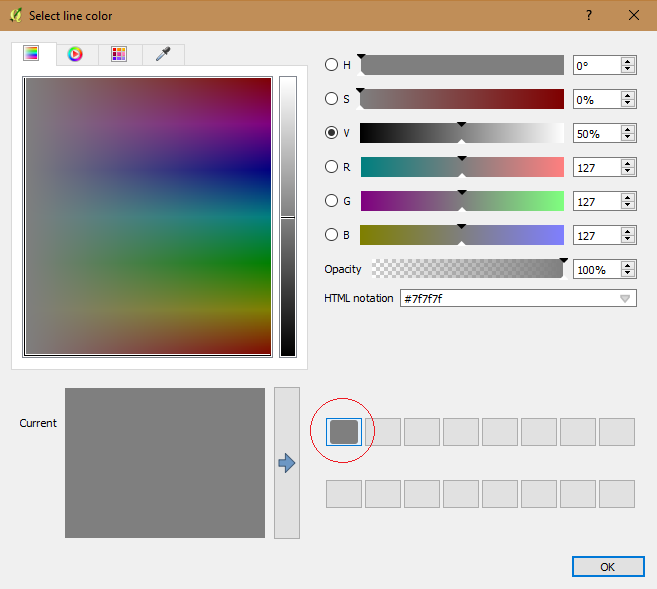The width and height of the screenshot is (657, 589).
Task: Switch to the color ramp tab
Action: (31, 54)
